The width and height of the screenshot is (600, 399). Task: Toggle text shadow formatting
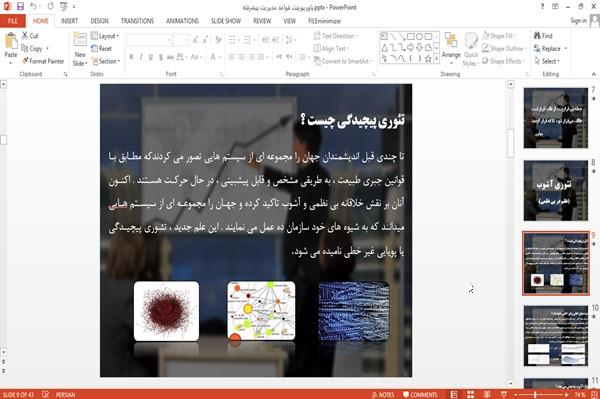point(160,57)
